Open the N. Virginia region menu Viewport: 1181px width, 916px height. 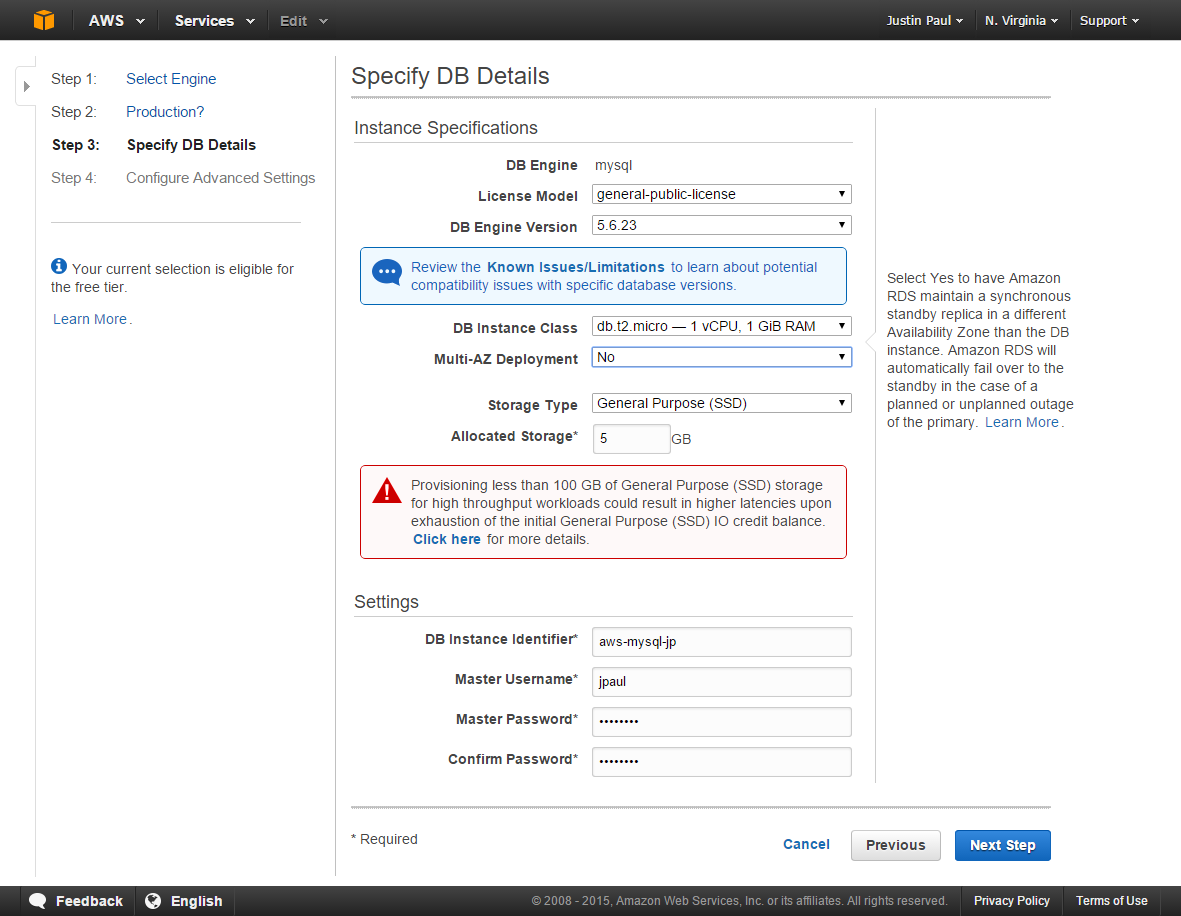[x=1021, y=20]
